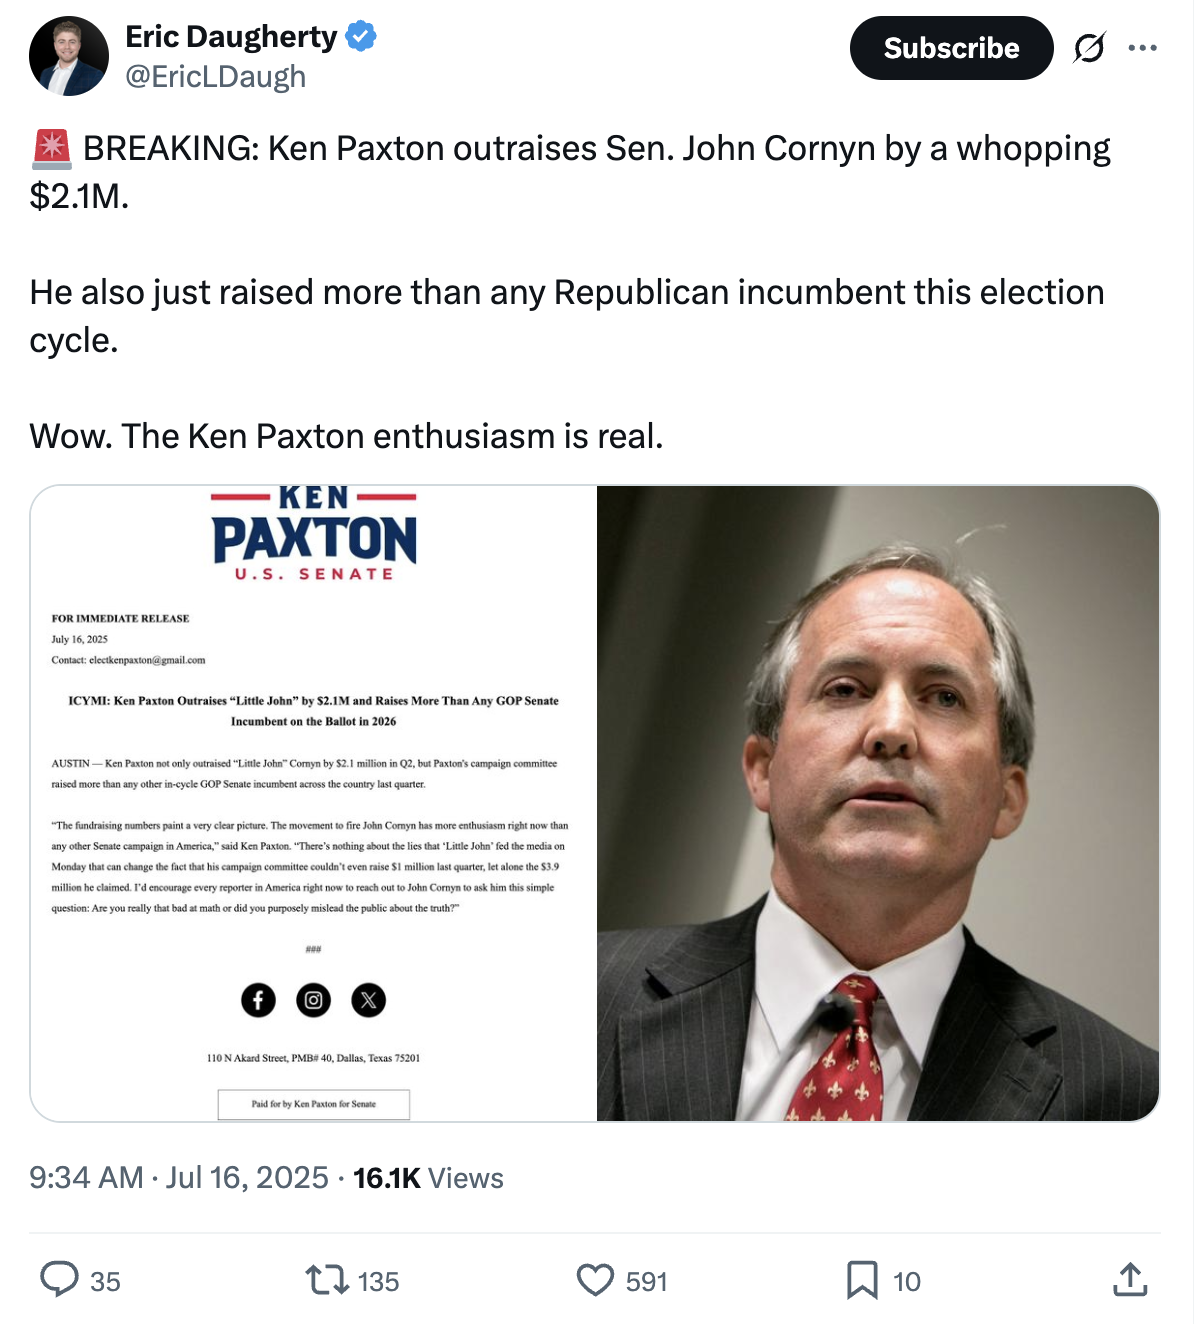Screen dimensions: 1194x1324
Task: Click the reply speech bubble icon
Action: [x=59, y=1279]
